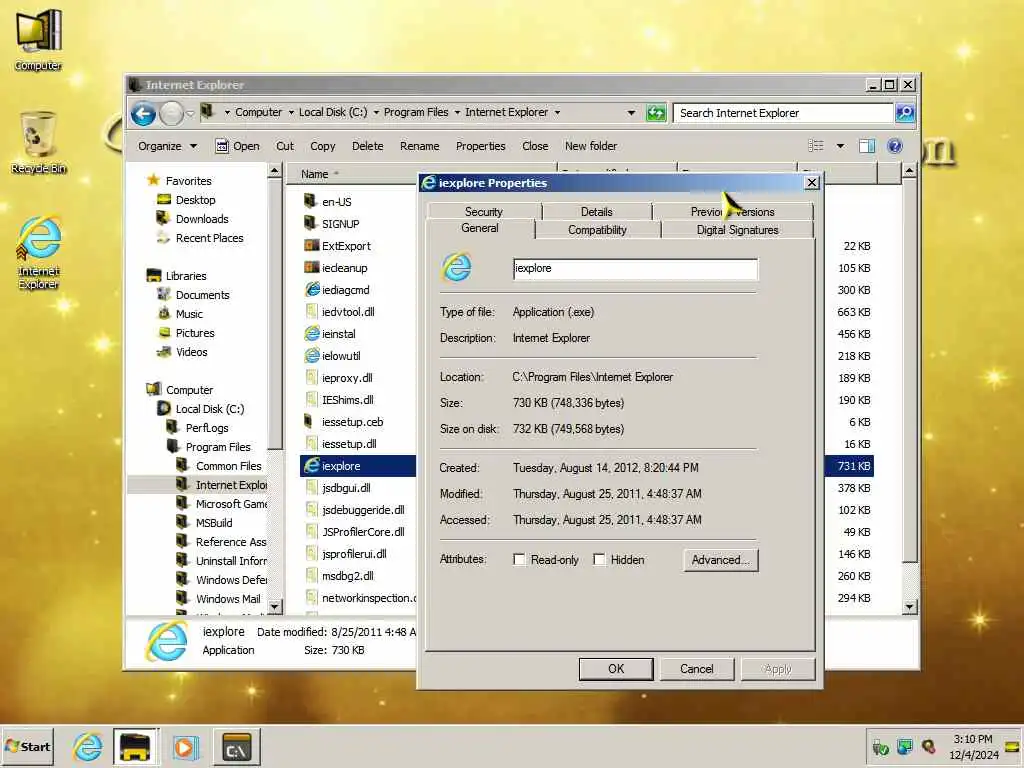Open the recent pages dropdown beside Forward
The image size is (1024, 768).
pos(190,114)
